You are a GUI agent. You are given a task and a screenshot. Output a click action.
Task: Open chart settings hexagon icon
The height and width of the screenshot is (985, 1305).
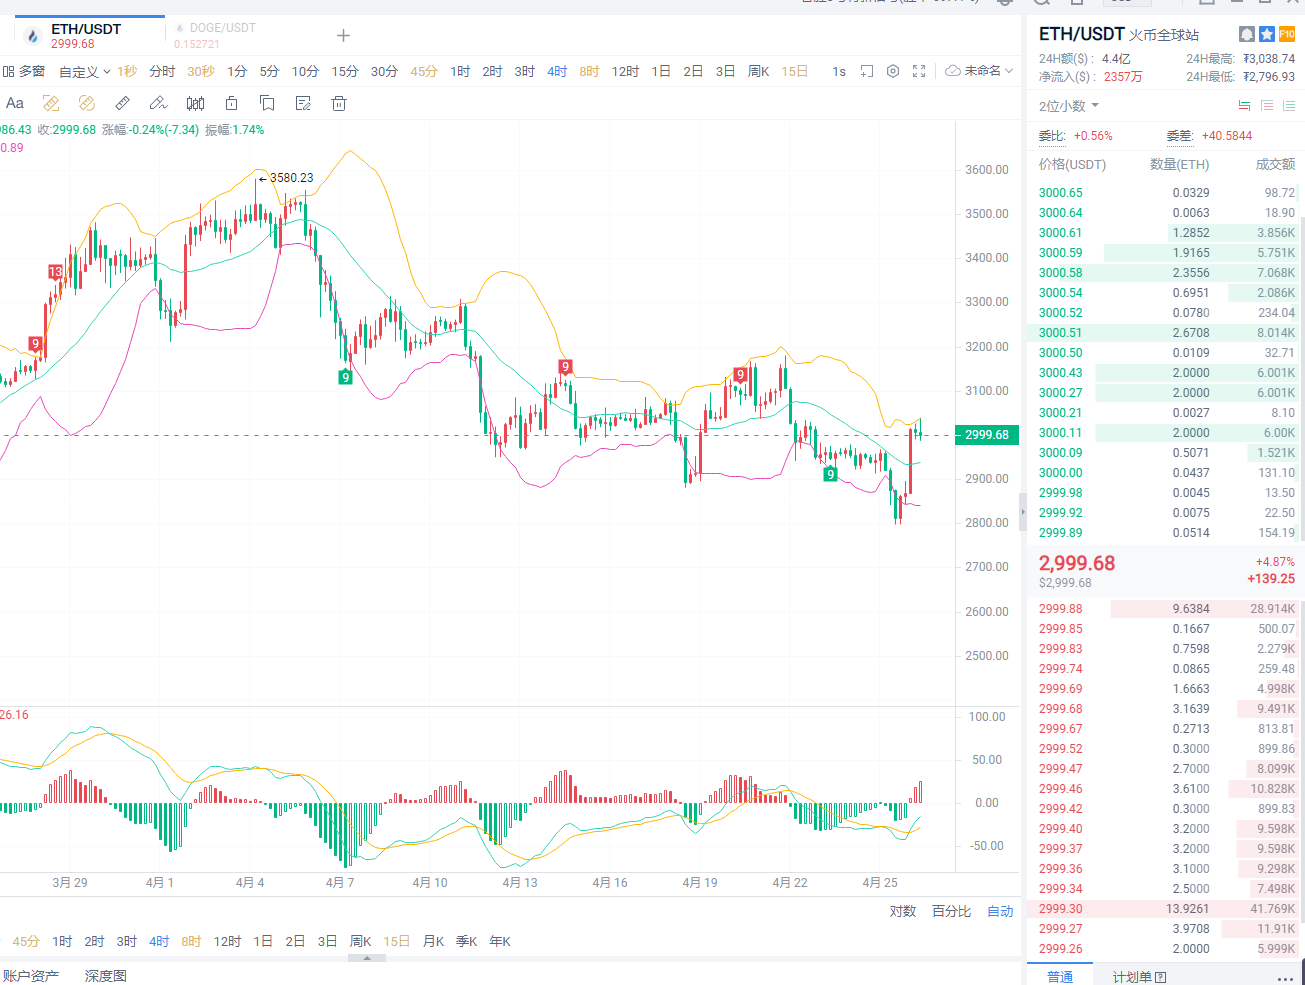click(x=893, y=71)
